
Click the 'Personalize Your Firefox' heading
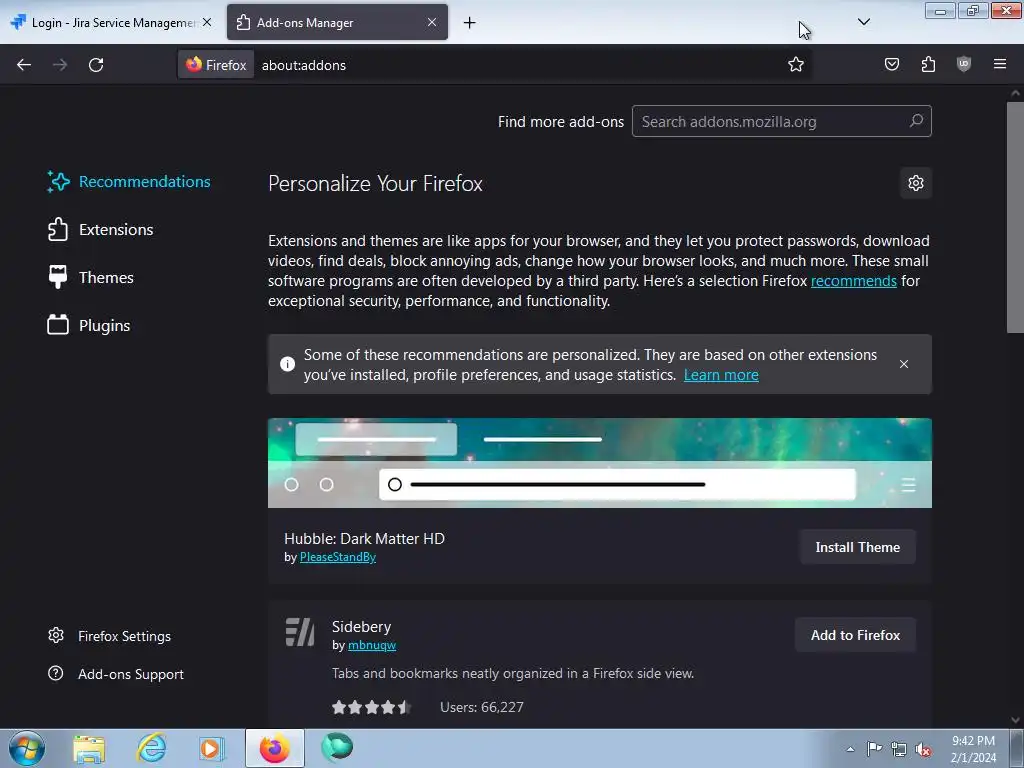pos(375,184)
